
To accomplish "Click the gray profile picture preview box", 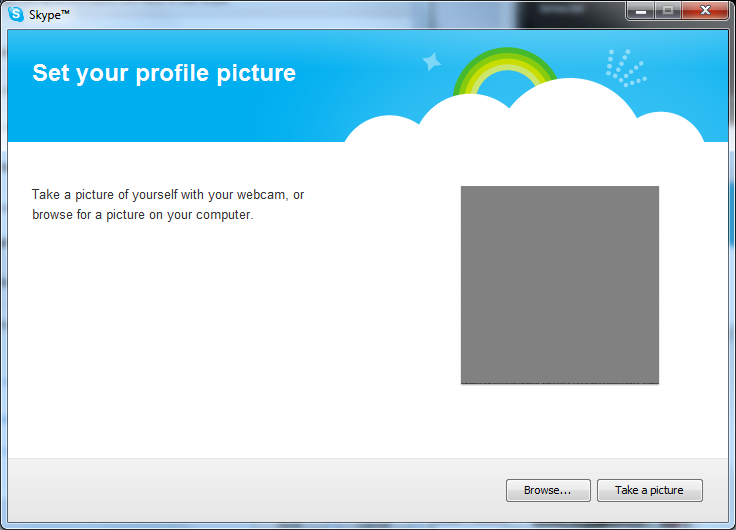I will 559,284.
